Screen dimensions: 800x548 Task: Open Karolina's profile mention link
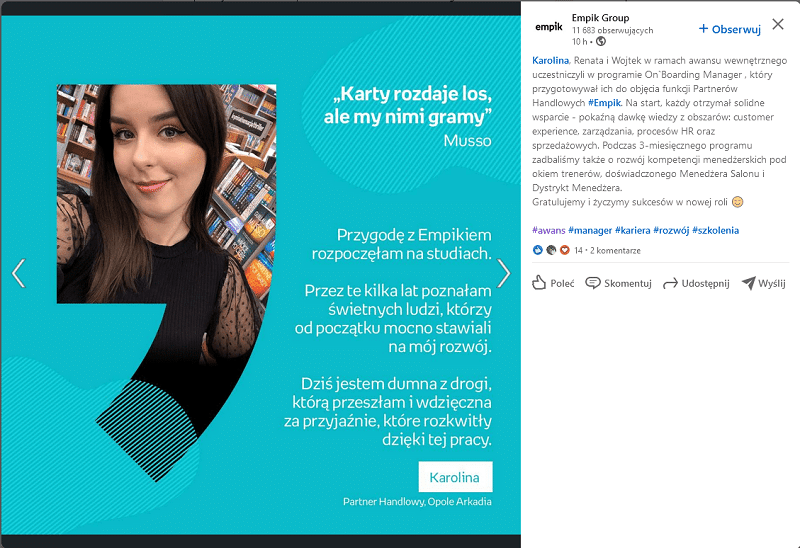[550, 60]
